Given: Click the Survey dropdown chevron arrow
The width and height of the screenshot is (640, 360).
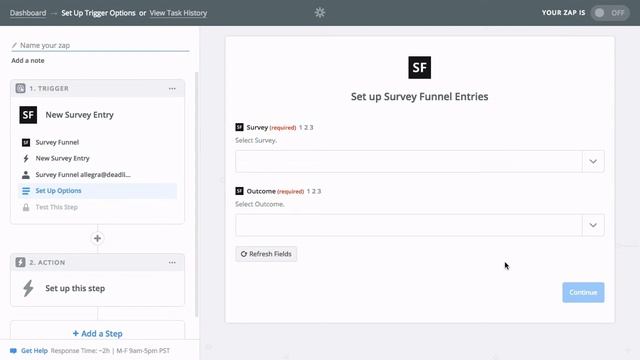Looking at the screenshot, I should (593, 161).
